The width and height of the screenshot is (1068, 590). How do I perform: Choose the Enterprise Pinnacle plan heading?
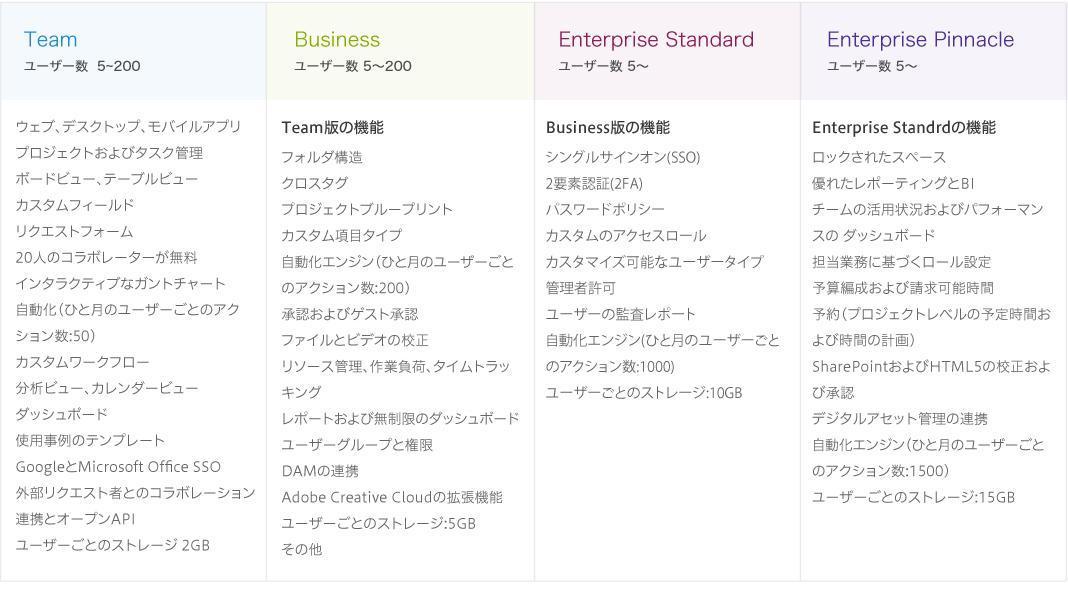(920, 40)
